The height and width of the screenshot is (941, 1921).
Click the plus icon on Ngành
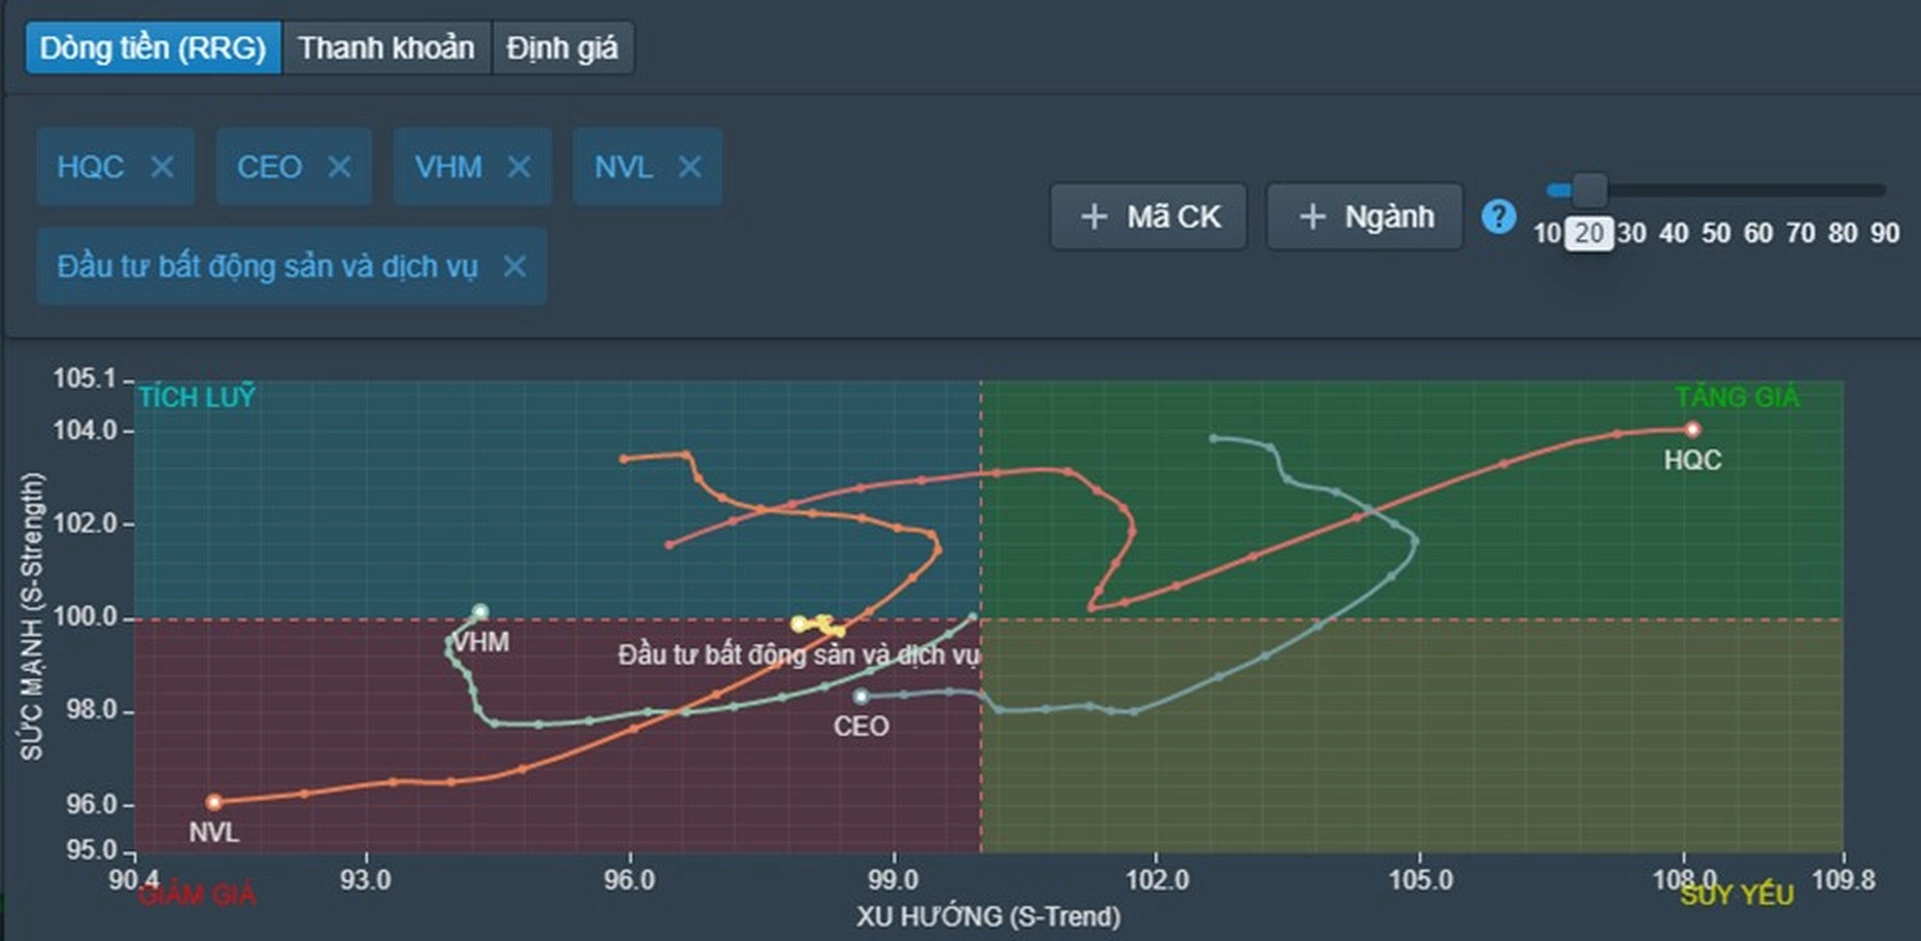click(1312, 217)
